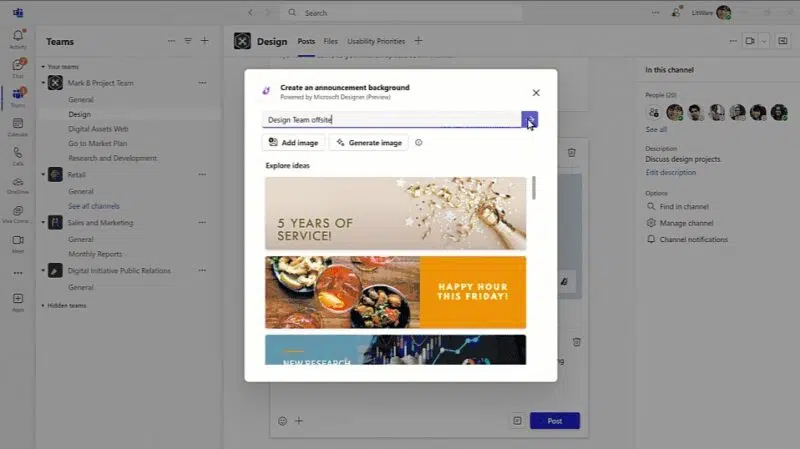Image resolution: width=800 pixels, height=449 pixels.
Task: Open Retail team more options
Action: click(x=203, y=174)
